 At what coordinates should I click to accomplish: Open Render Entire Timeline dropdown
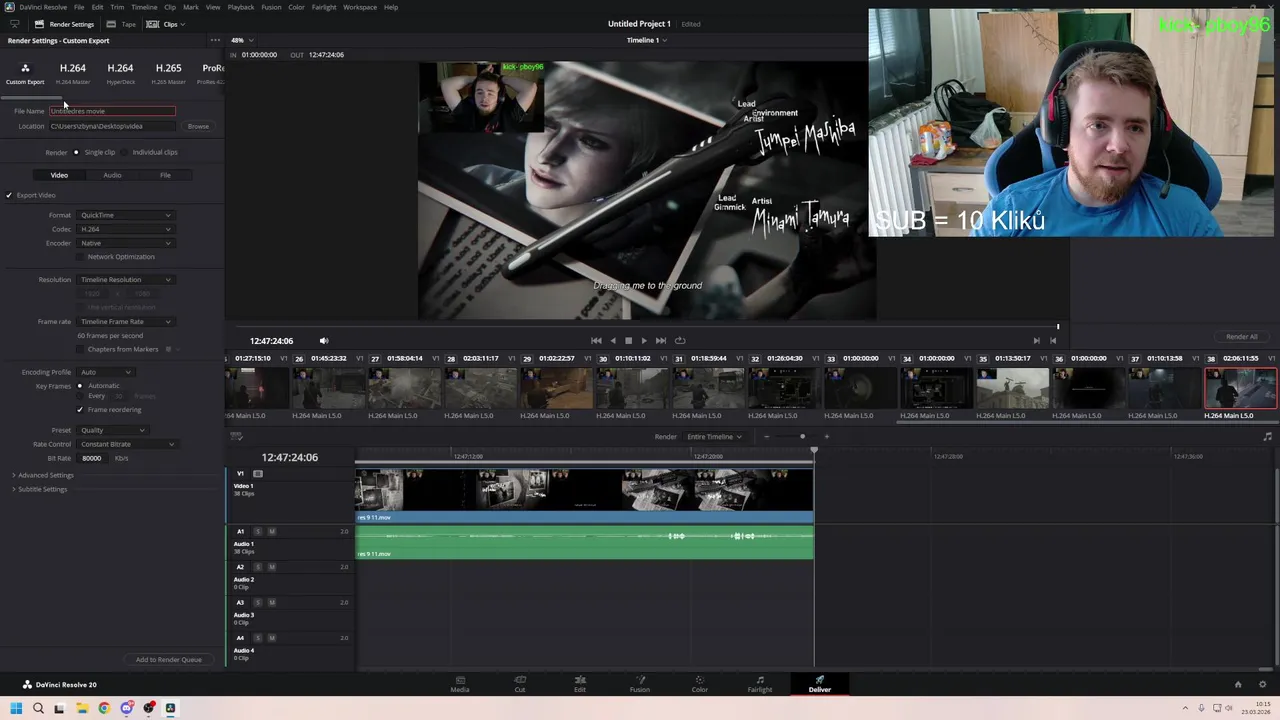(x=714, y=436)
